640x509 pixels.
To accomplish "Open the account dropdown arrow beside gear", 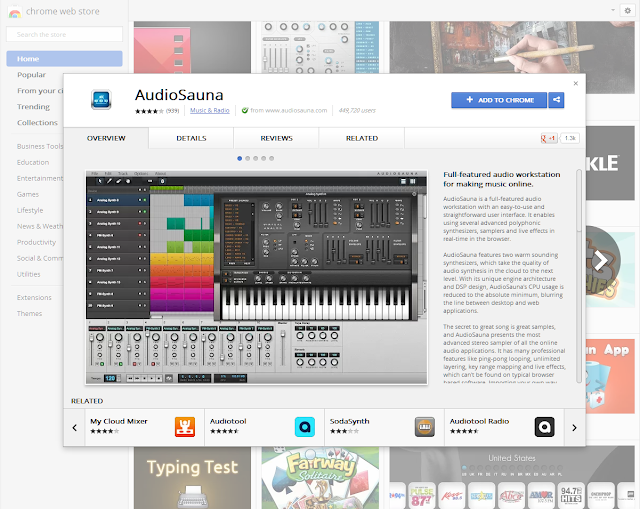I will pos(613,10).
